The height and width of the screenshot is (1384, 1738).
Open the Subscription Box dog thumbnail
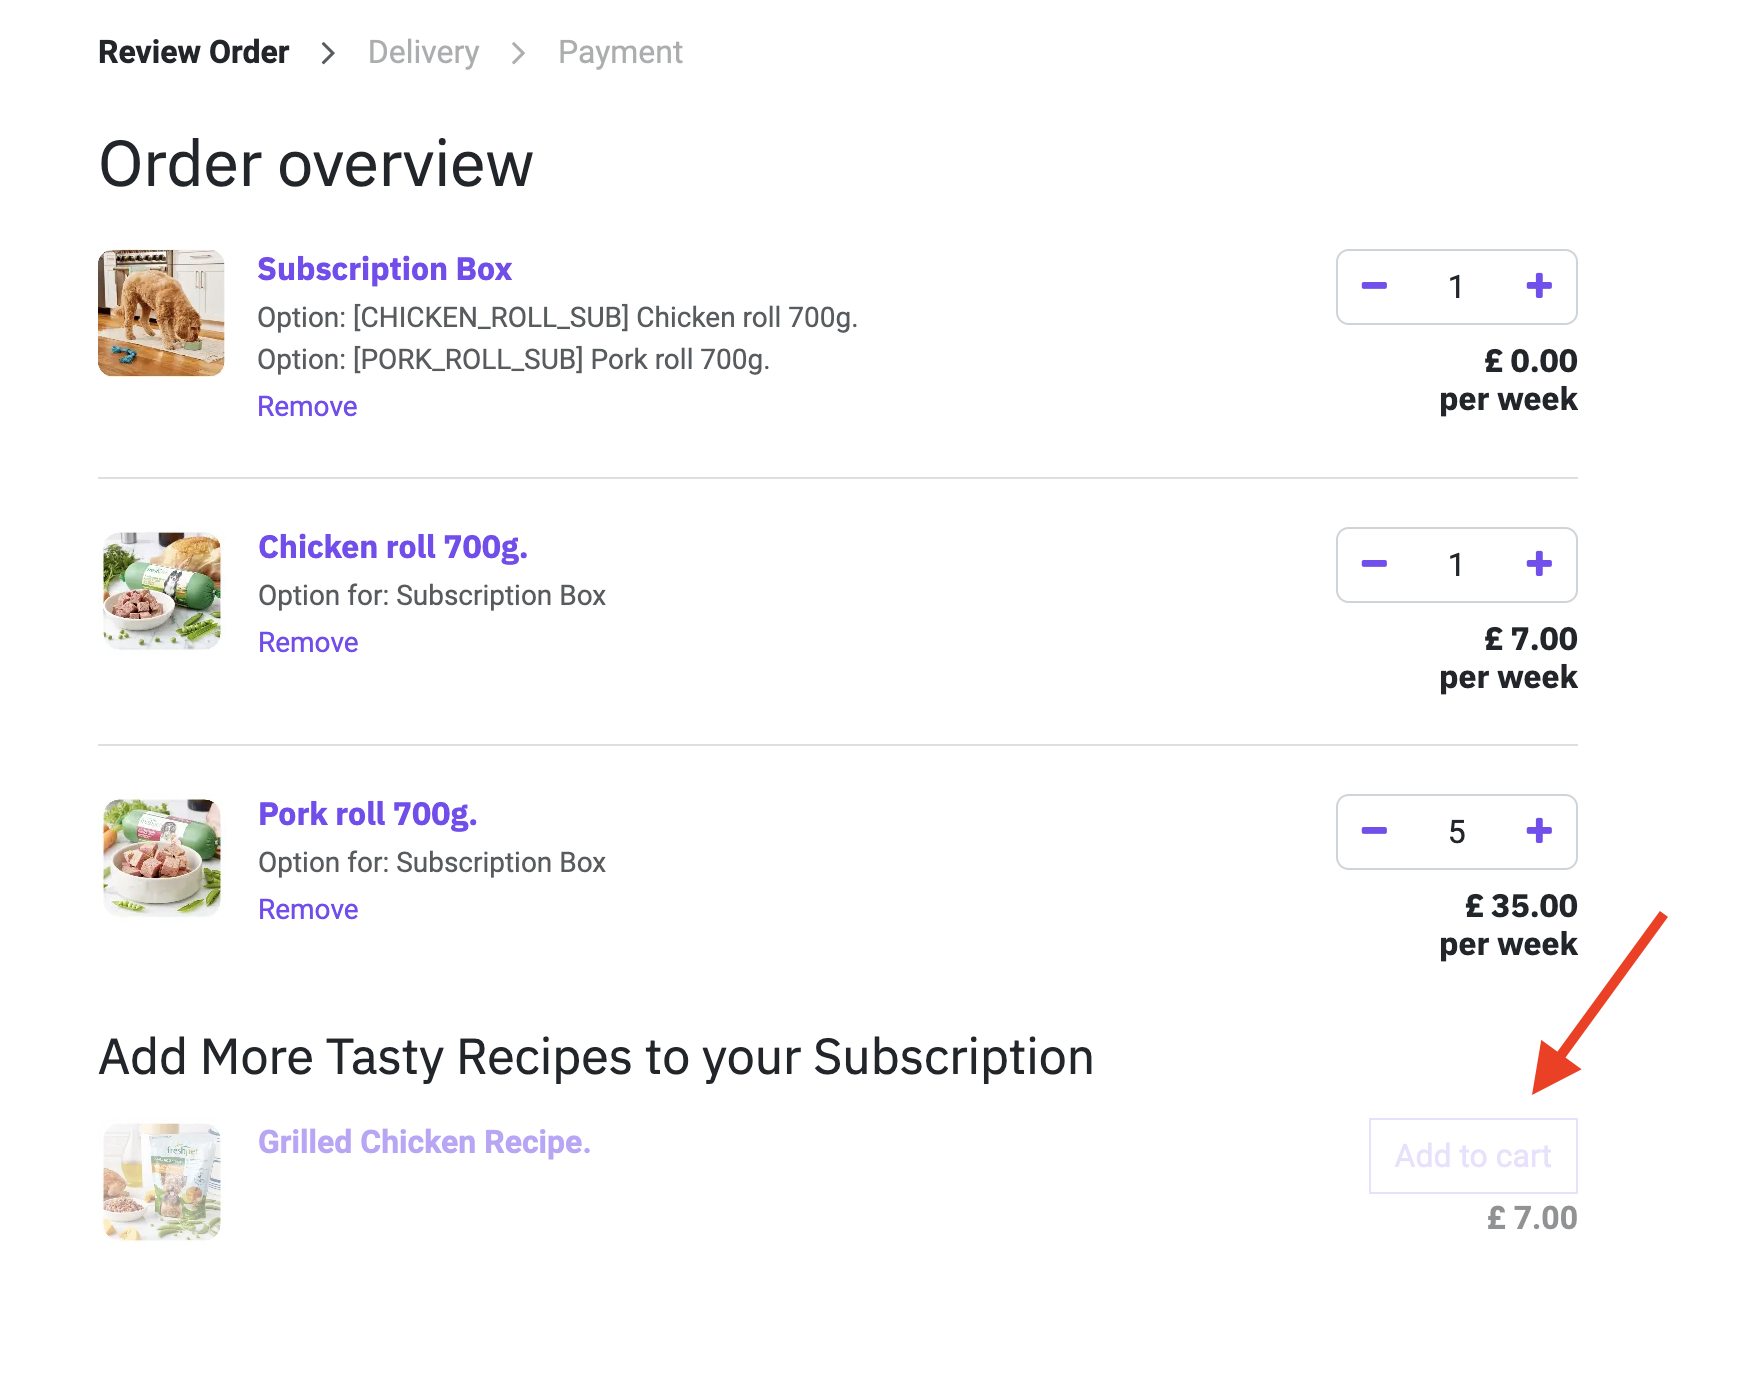161,313
